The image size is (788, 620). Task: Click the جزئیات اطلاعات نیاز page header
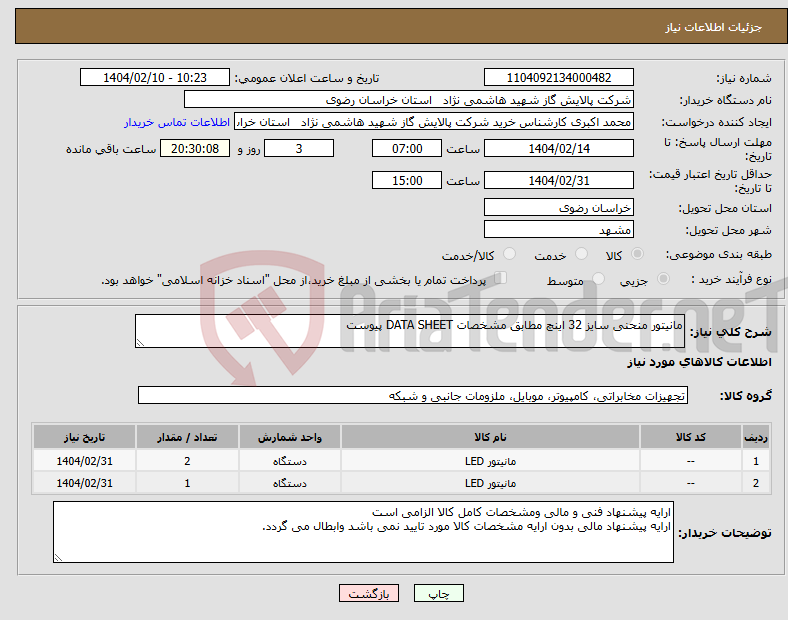click(714, 27)
